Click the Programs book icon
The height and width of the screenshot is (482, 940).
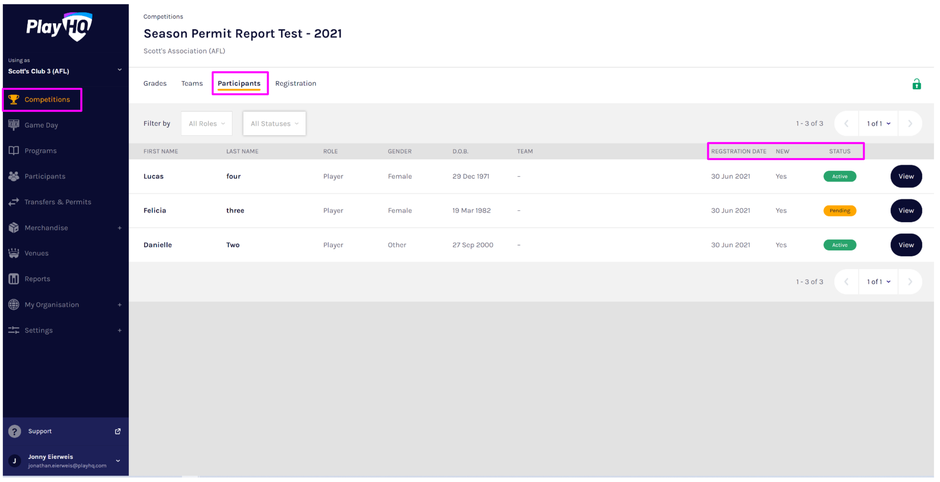click(14, 151)
